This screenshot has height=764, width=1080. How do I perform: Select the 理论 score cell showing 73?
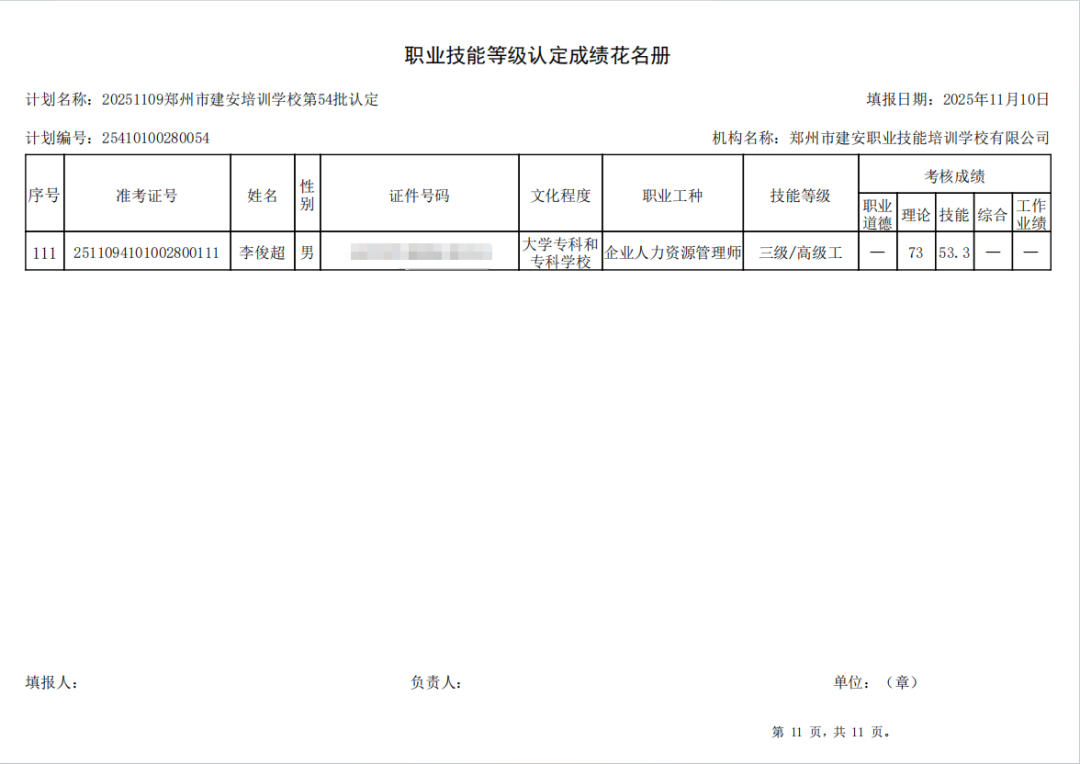point(915,253)
